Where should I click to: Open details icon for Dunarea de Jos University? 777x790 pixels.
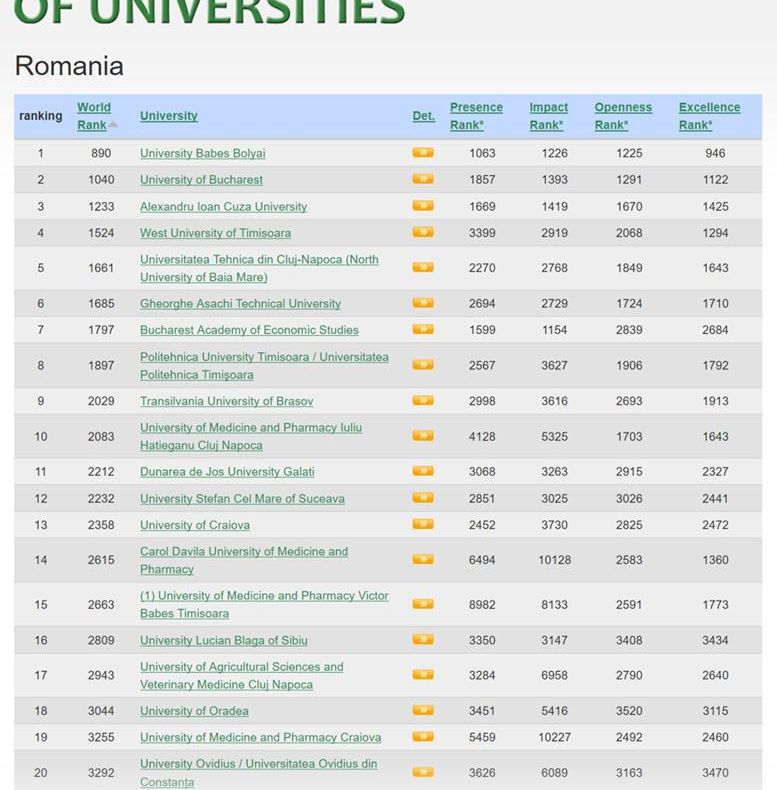pyautogui.click(x=423, y=471)
